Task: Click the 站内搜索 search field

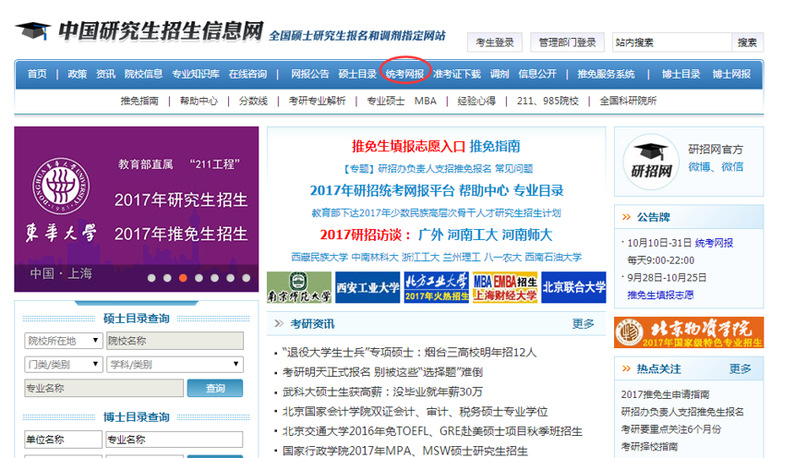Action: click(672, 43)
